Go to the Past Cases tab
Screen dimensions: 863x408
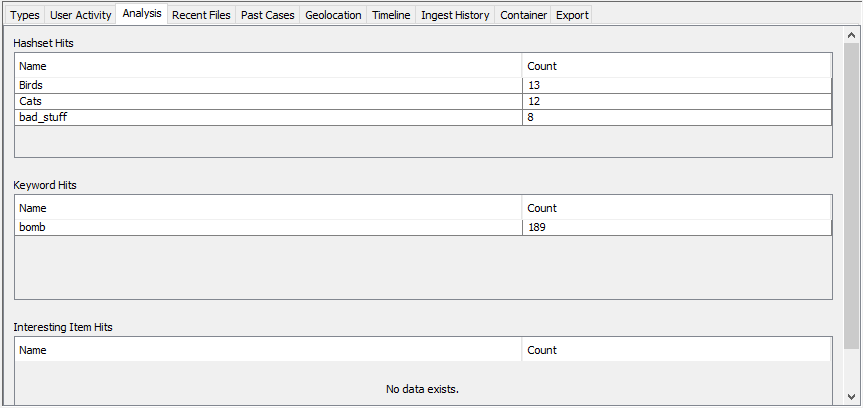[267, 15]
